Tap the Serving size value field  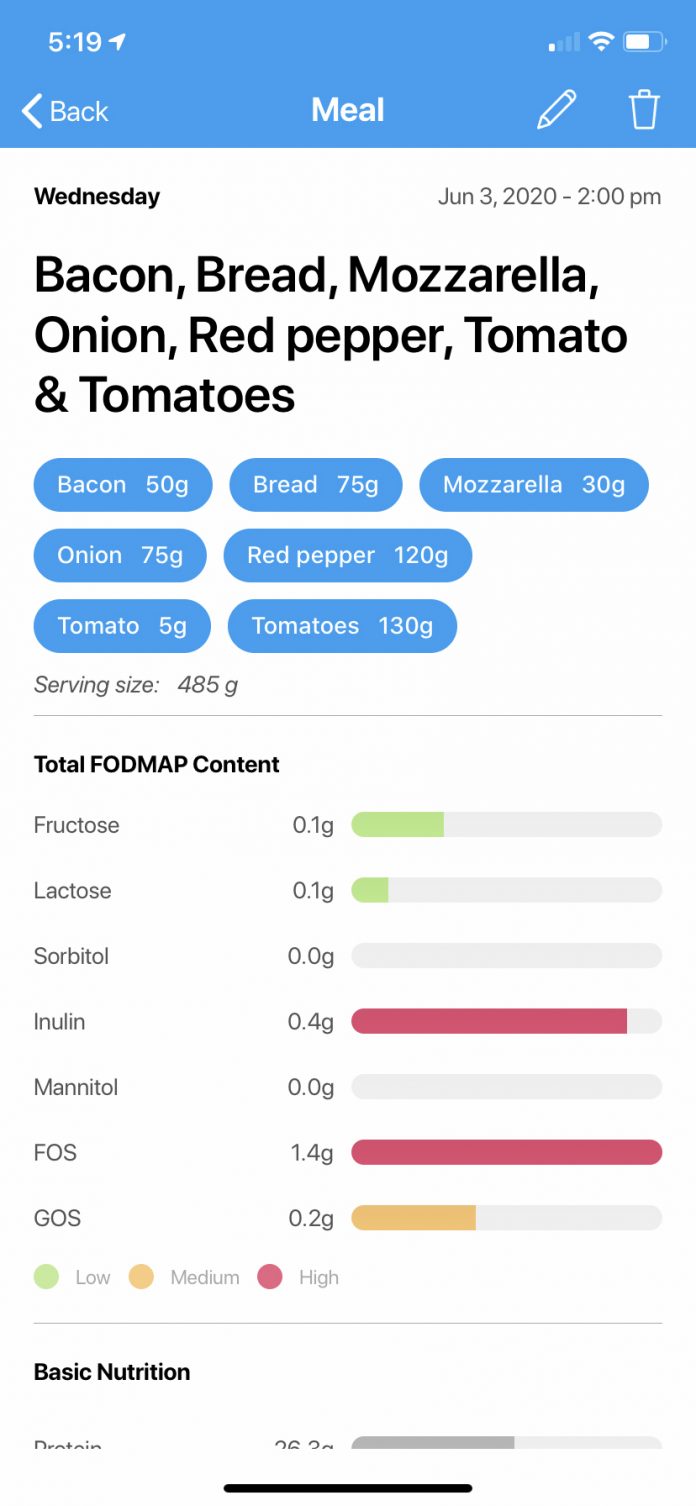click(x=206, y=685)
